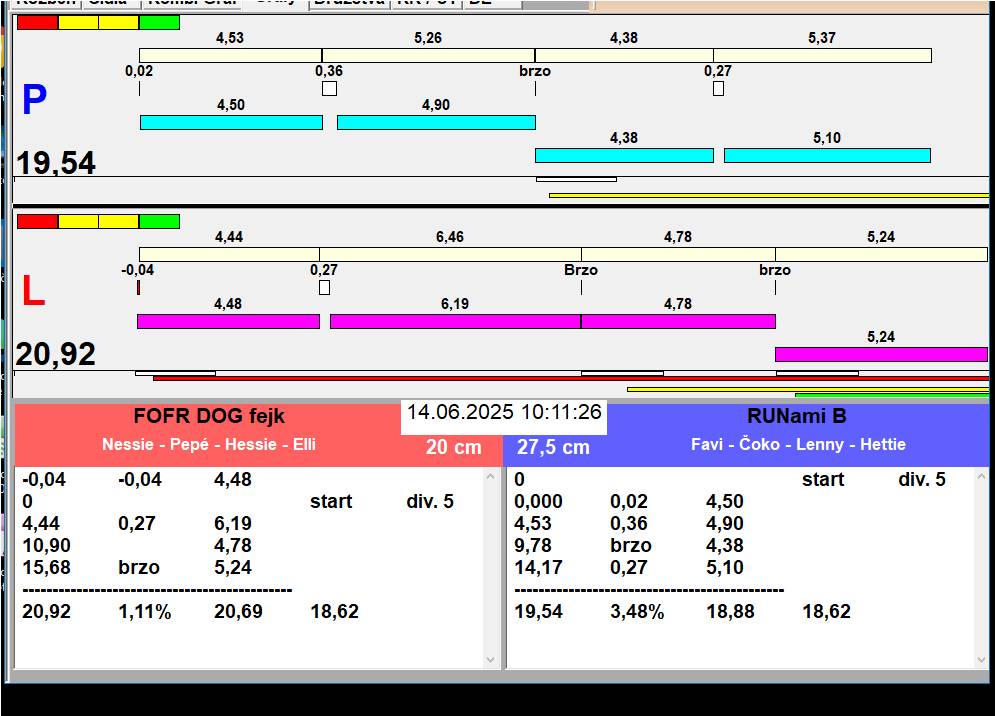The width and height of the screenshot is (995, 716).
Task: Select the cyan 4,50 run bar in lane P
Action: tap(231, 122)
